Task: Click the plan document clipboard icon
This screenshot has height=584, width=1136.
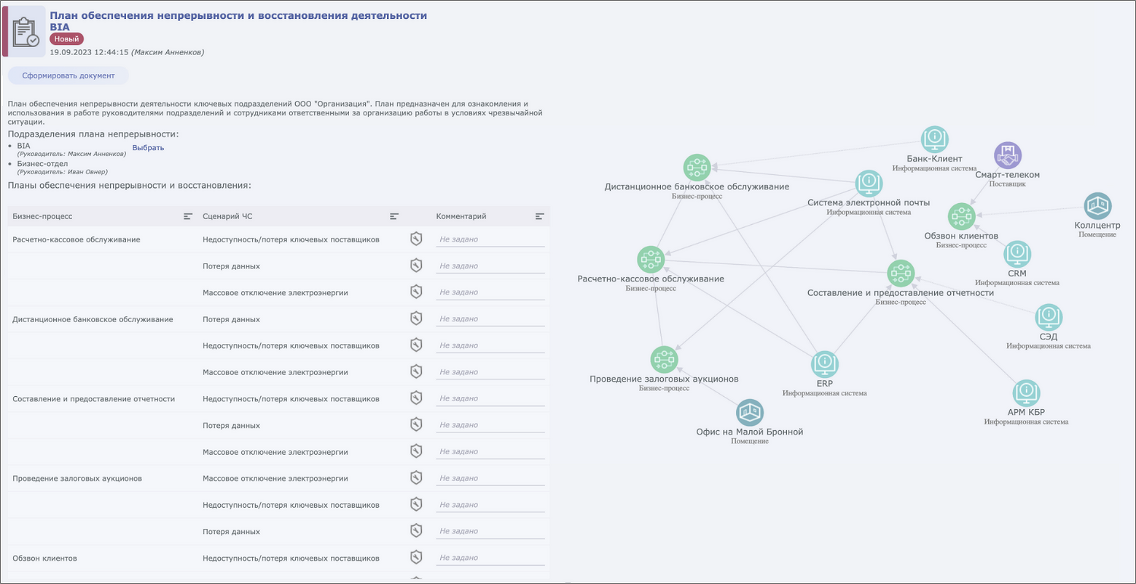Action: [26, 31]
